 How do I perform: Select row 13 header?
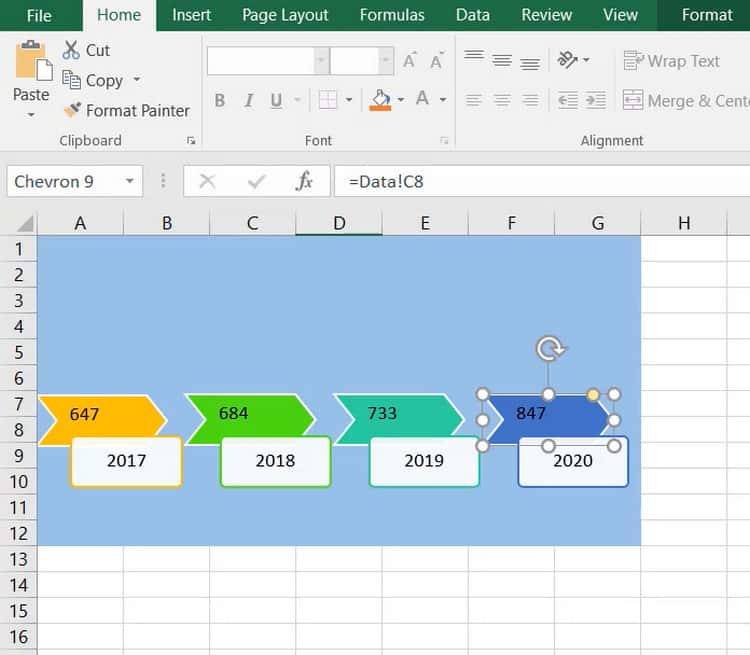tap(18, 559)
